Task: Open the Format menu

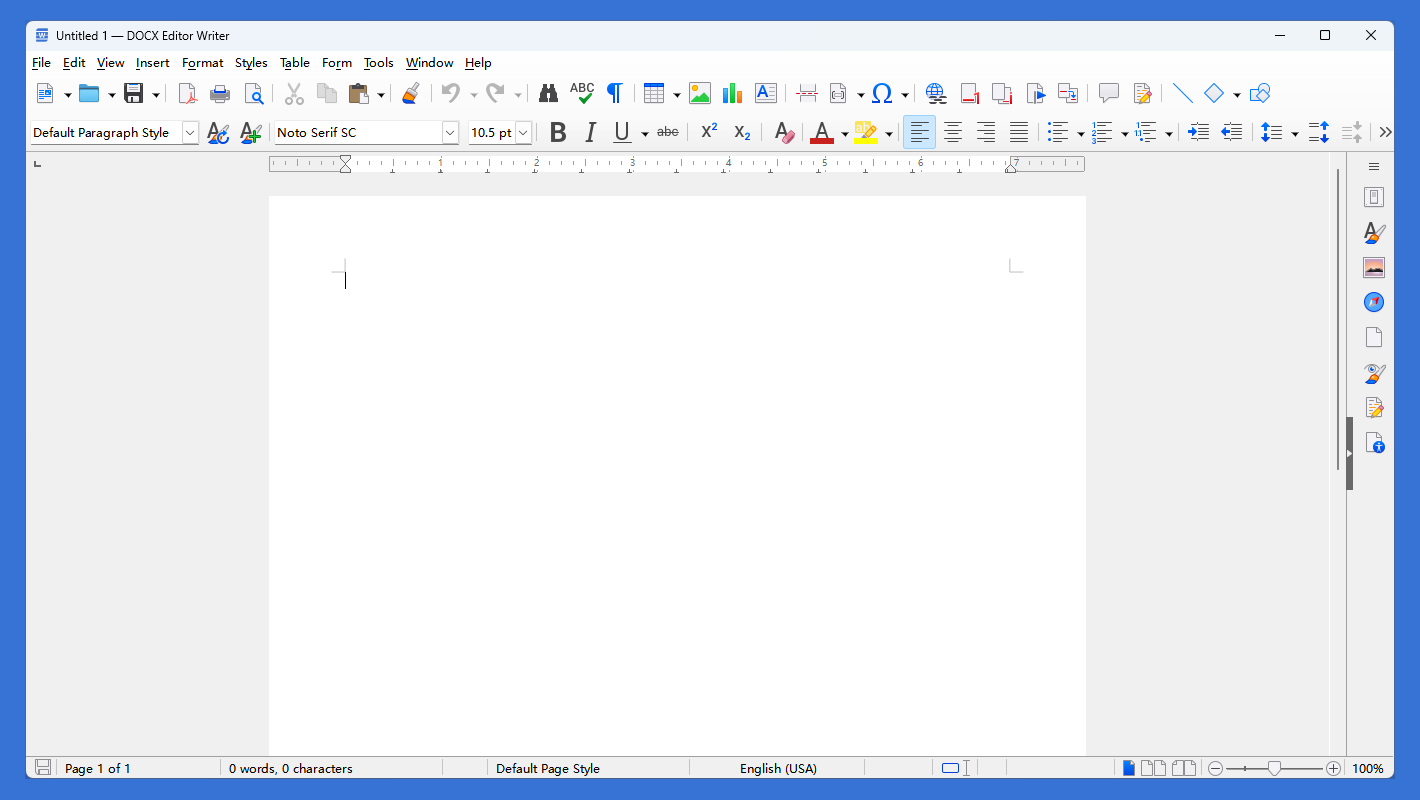Action: coord(202,63)
